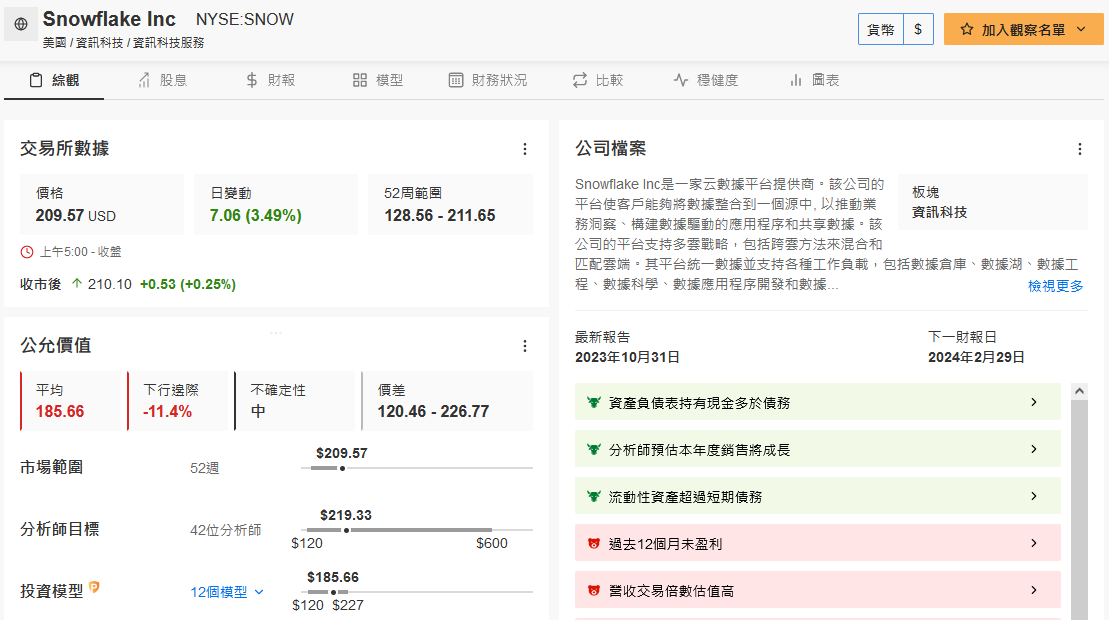Expand the 營收交易倍數估值高 row
This screenshot has height=620, width=1109.
point(818,590)
